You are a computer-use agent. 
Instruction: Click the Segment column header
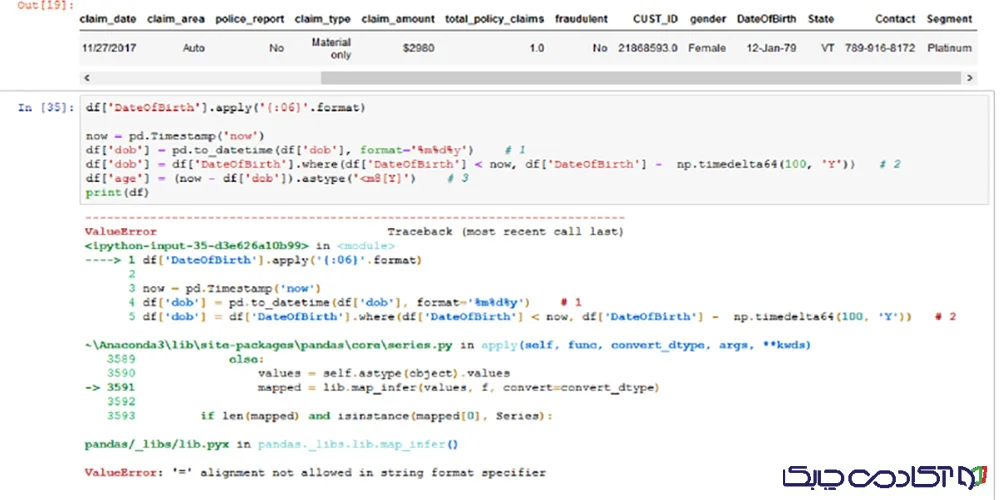point(948,19)
